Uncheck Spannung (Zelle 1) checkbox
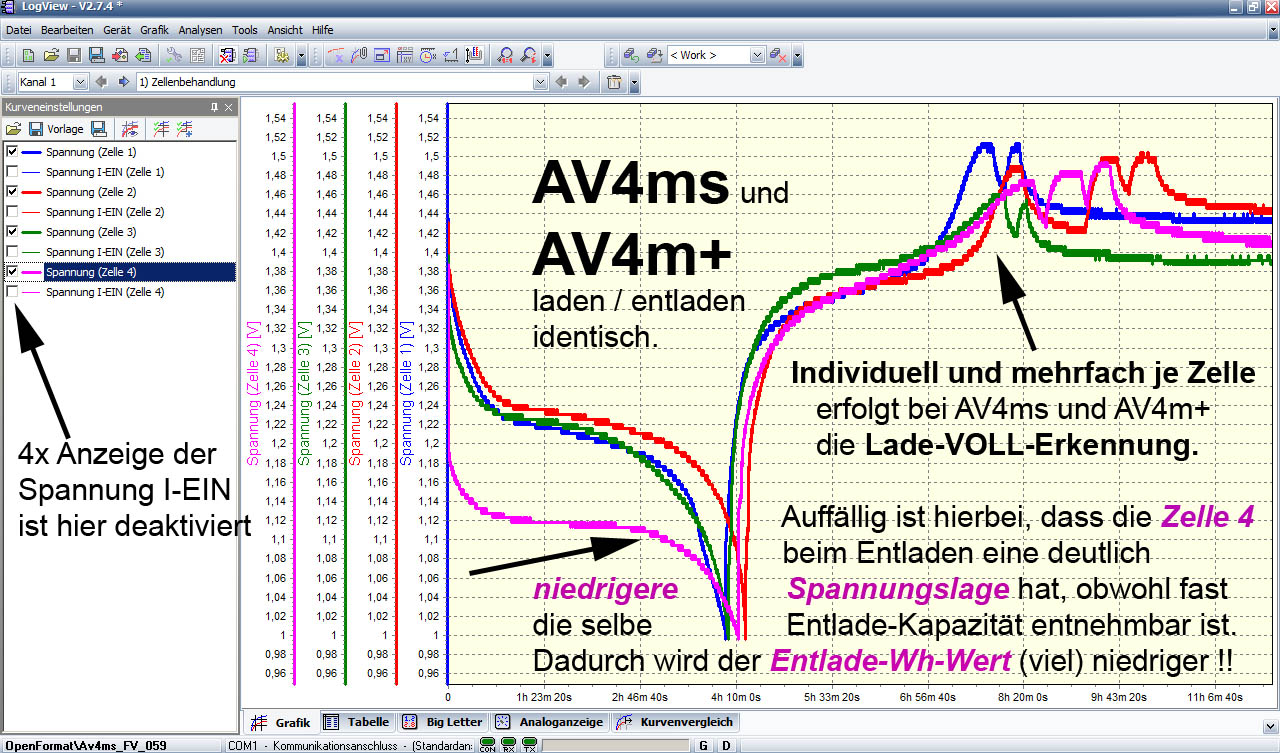Screen dimensions: 1280x753 click(x=12, y=152)
